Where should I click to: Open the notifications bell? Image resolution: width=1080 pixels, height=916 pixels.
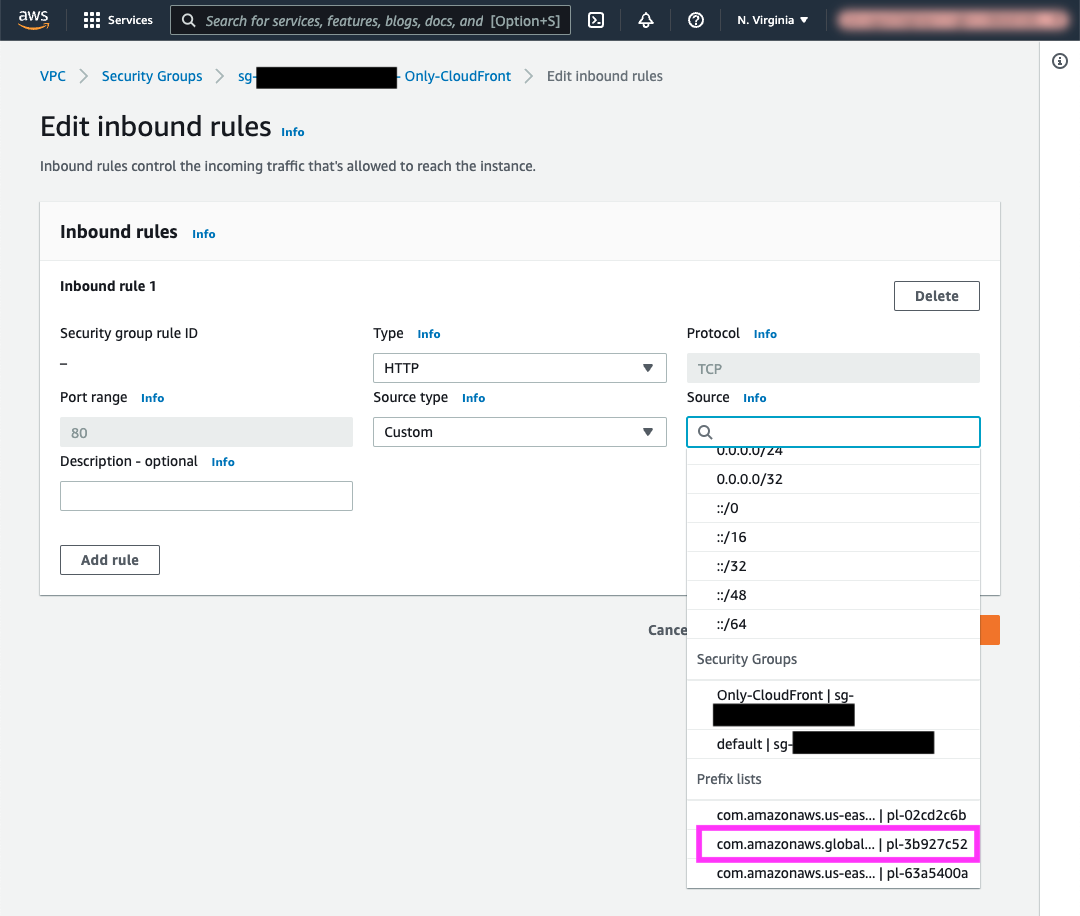point(645,20)
